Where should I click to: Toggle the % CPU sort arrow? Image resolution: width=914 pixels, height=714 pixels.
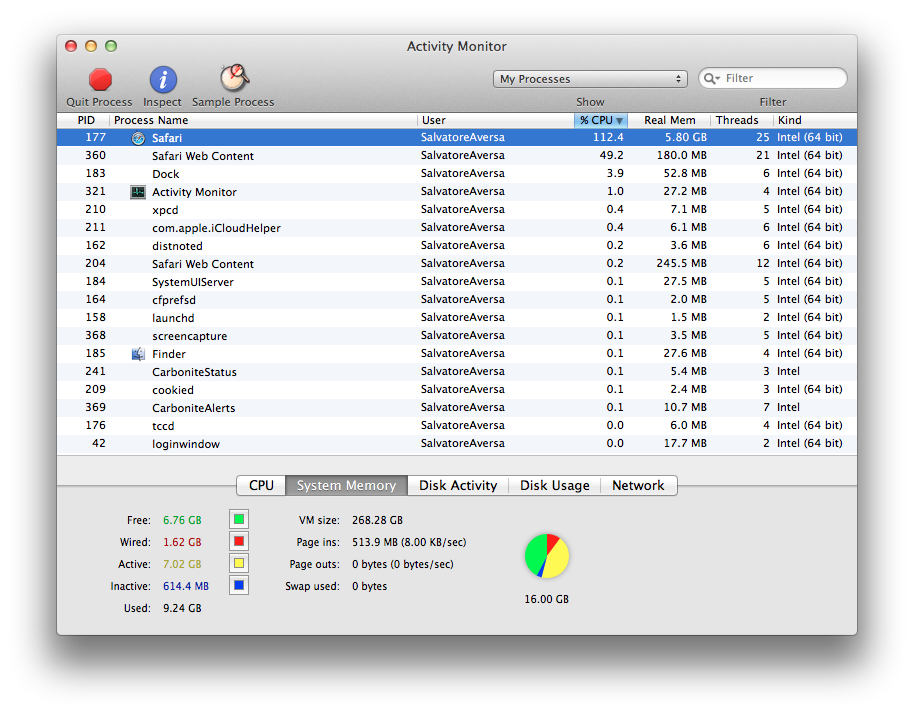[x=620, y=121]
